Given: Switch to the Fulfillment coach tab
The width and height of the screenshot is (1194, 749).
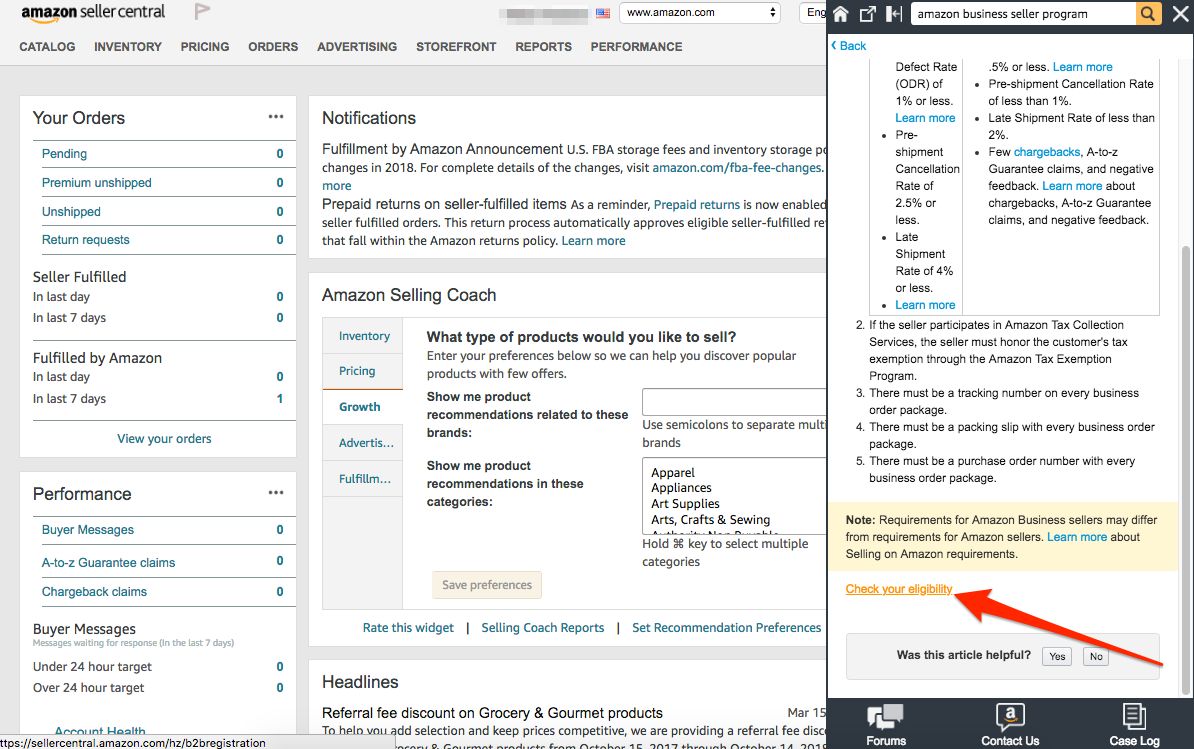Looking at the screenshot, I should (x=363, y=478).
